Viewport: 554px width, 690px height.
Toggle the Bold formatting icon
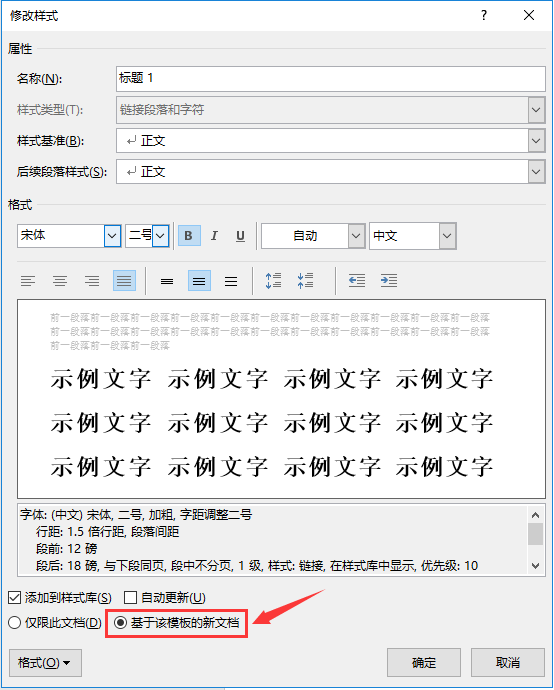(189, 236)
